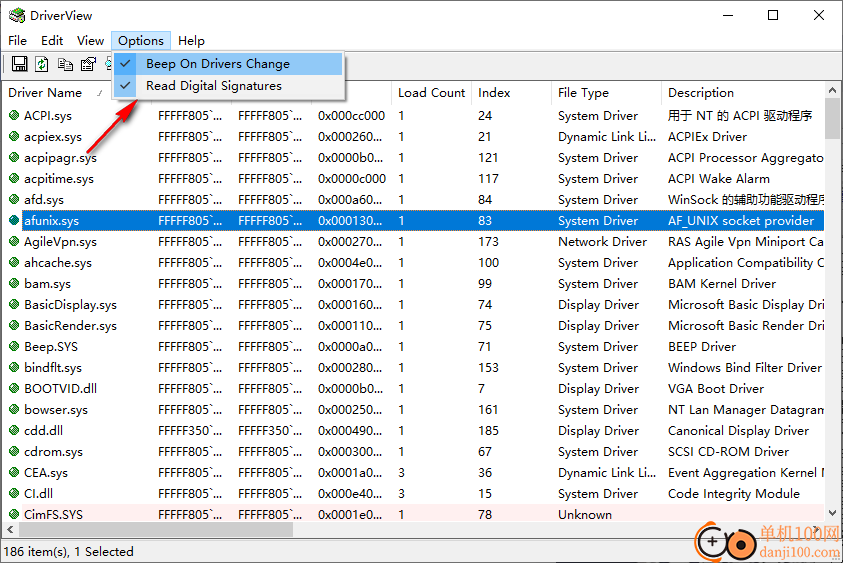Toggle Beep On Drivers Change option
This screenshot has height=563, width=843.
pyautogui.click(x=228, y=63)
